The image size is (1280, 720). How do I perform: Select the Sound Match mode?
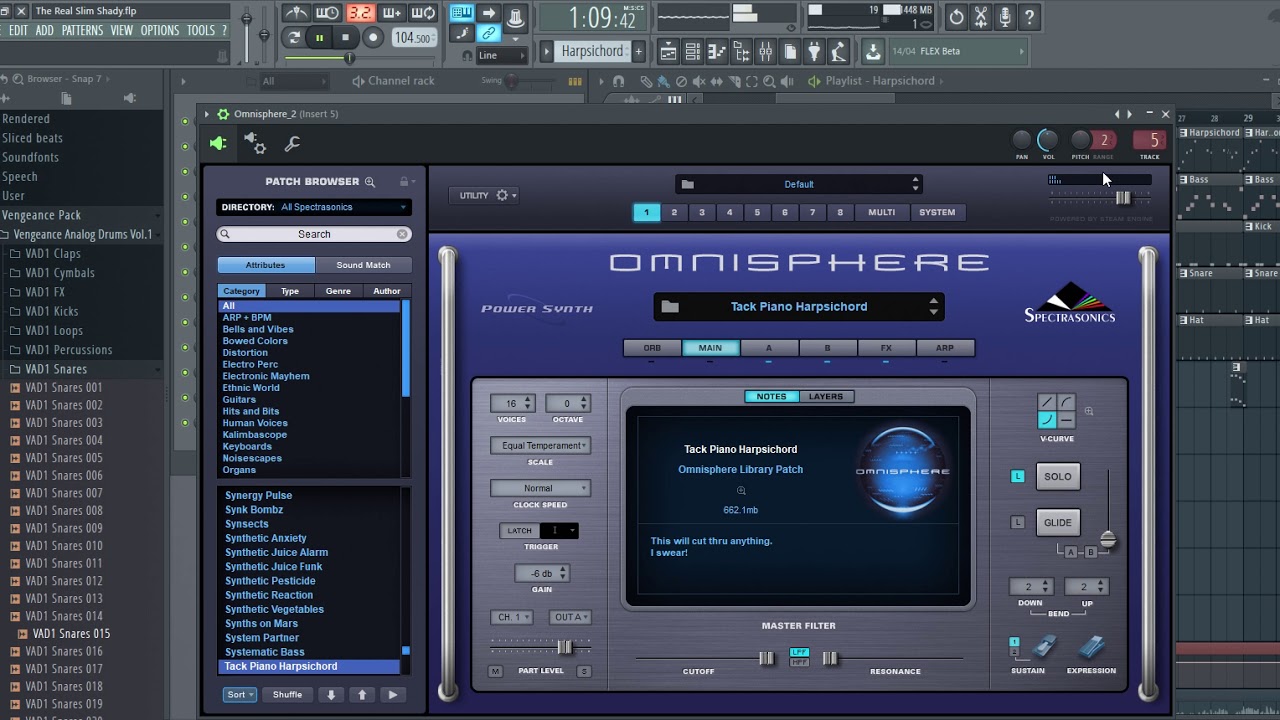coord(363,265)
